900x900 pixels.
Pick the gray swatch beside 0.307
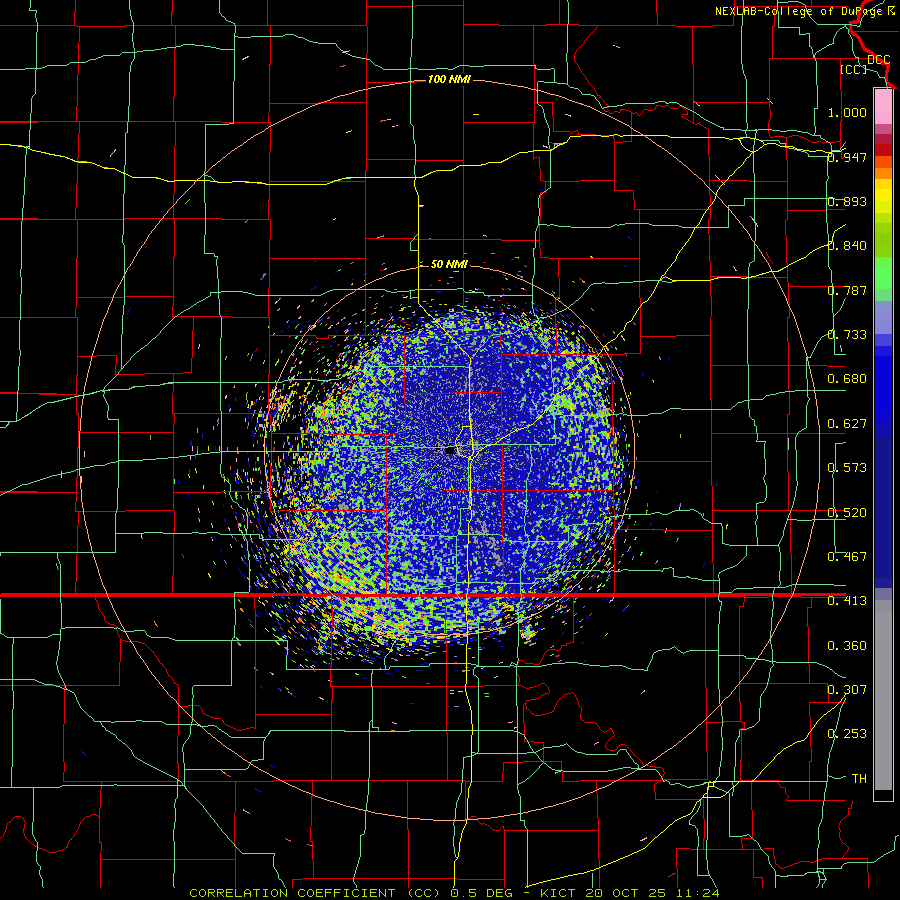tap(883, 695)
